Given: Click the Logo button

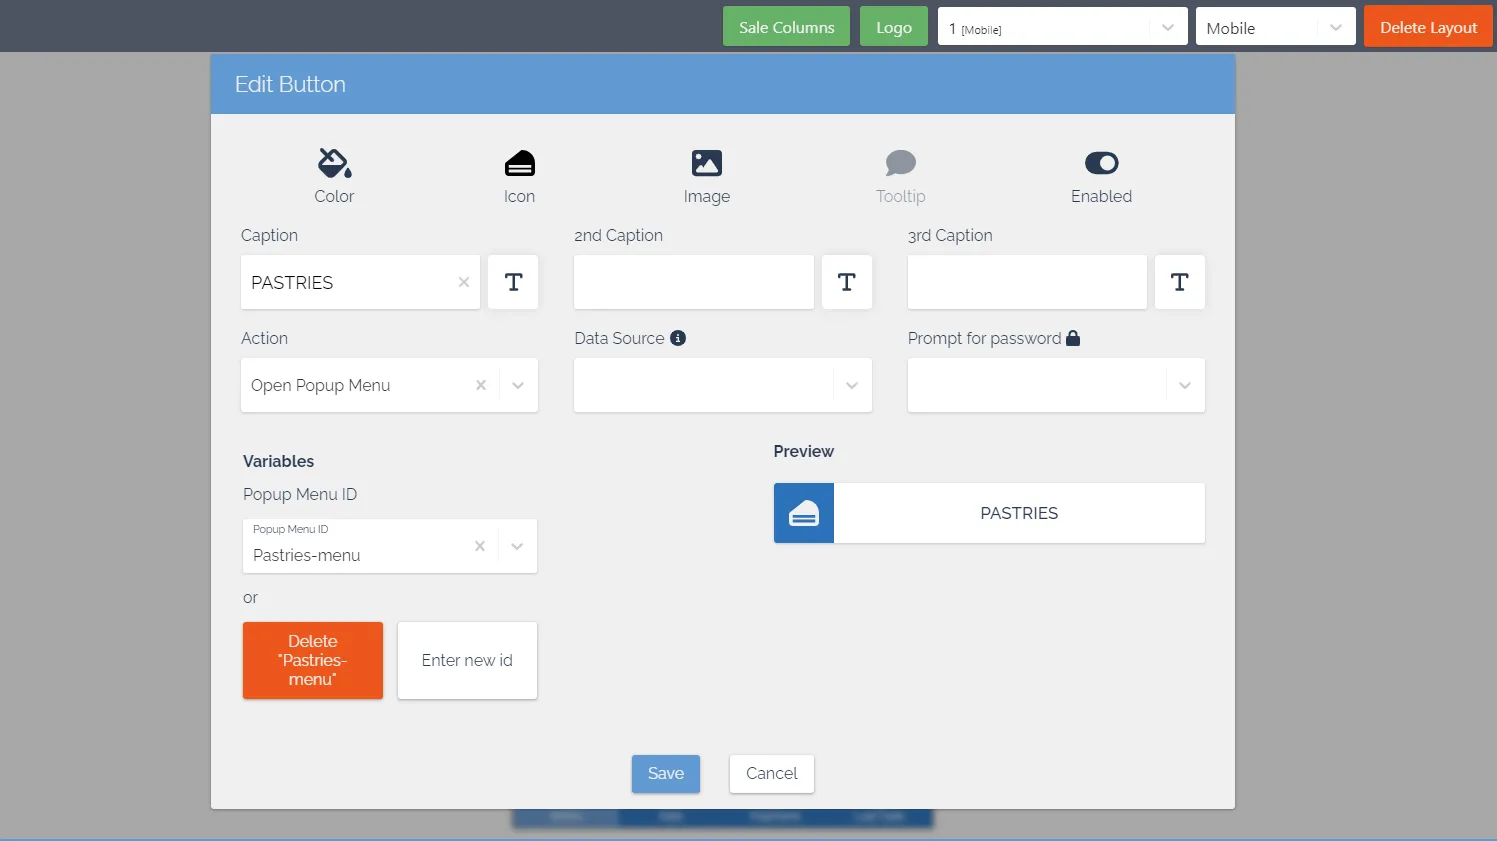Looking at the screenshot, I should click(x=894, y=27).
